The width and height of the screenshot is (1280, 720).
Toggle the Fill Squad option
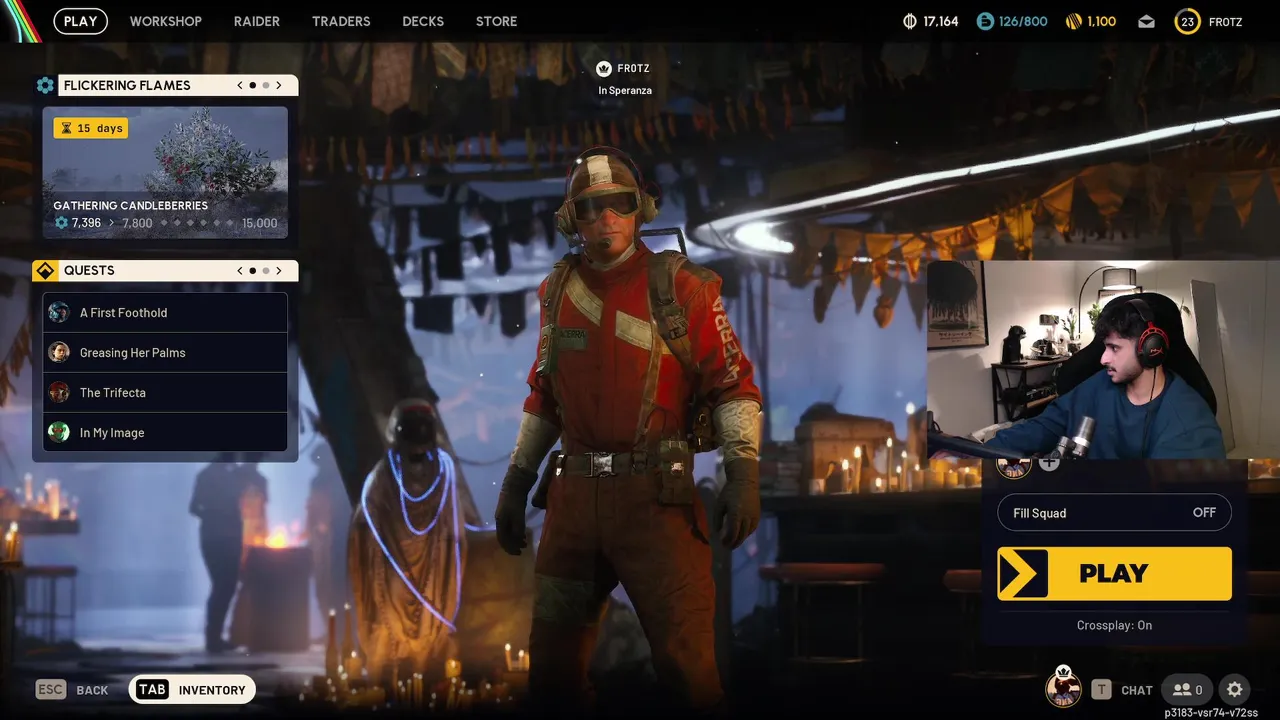[x=1114, y=513]
